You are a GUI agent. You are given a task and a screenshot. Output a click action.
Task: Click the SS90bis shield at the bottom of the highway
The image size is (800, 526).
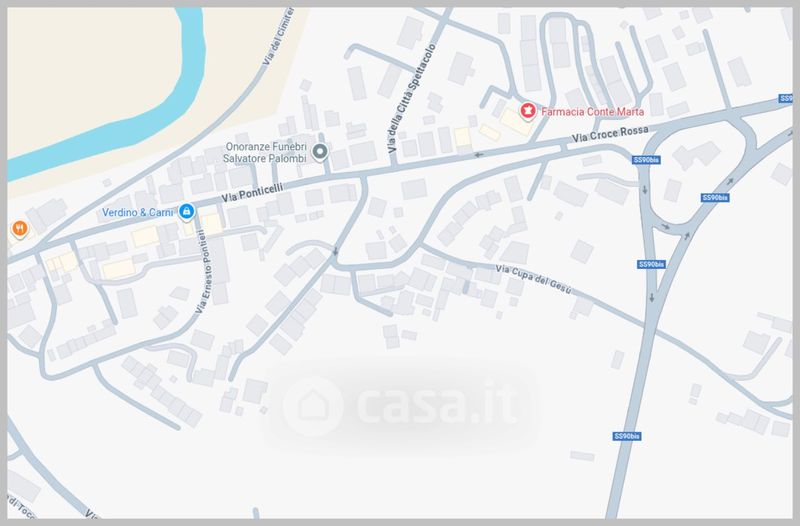[x=627, y=436]
